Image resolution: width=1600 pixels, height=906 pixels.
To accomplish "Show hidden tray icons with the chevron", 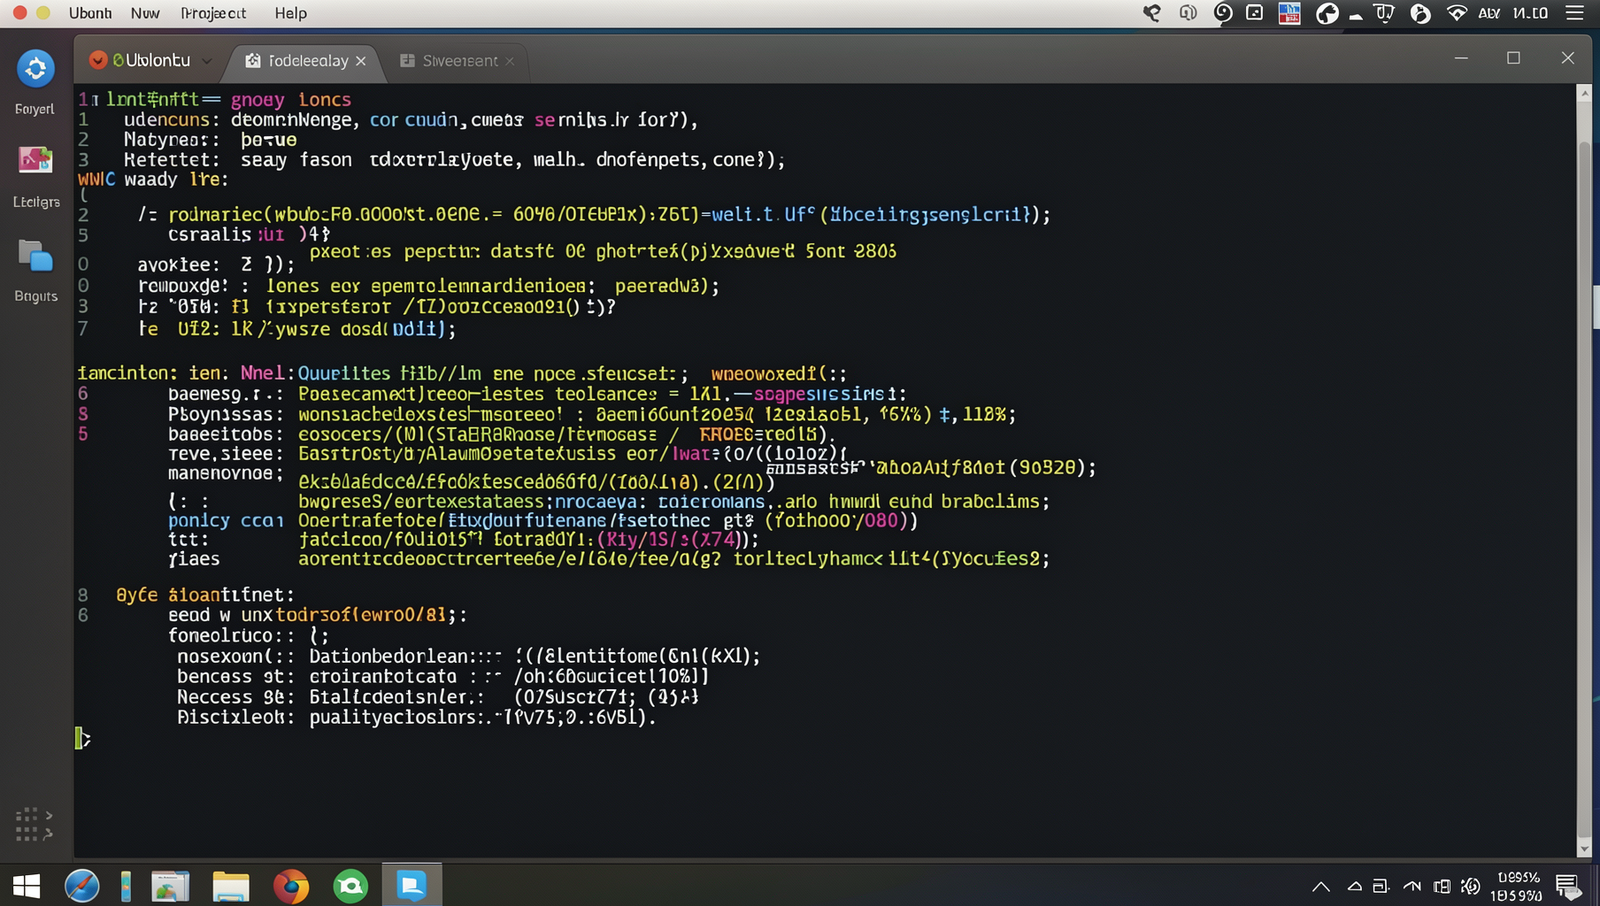I will pos(1321,886).
